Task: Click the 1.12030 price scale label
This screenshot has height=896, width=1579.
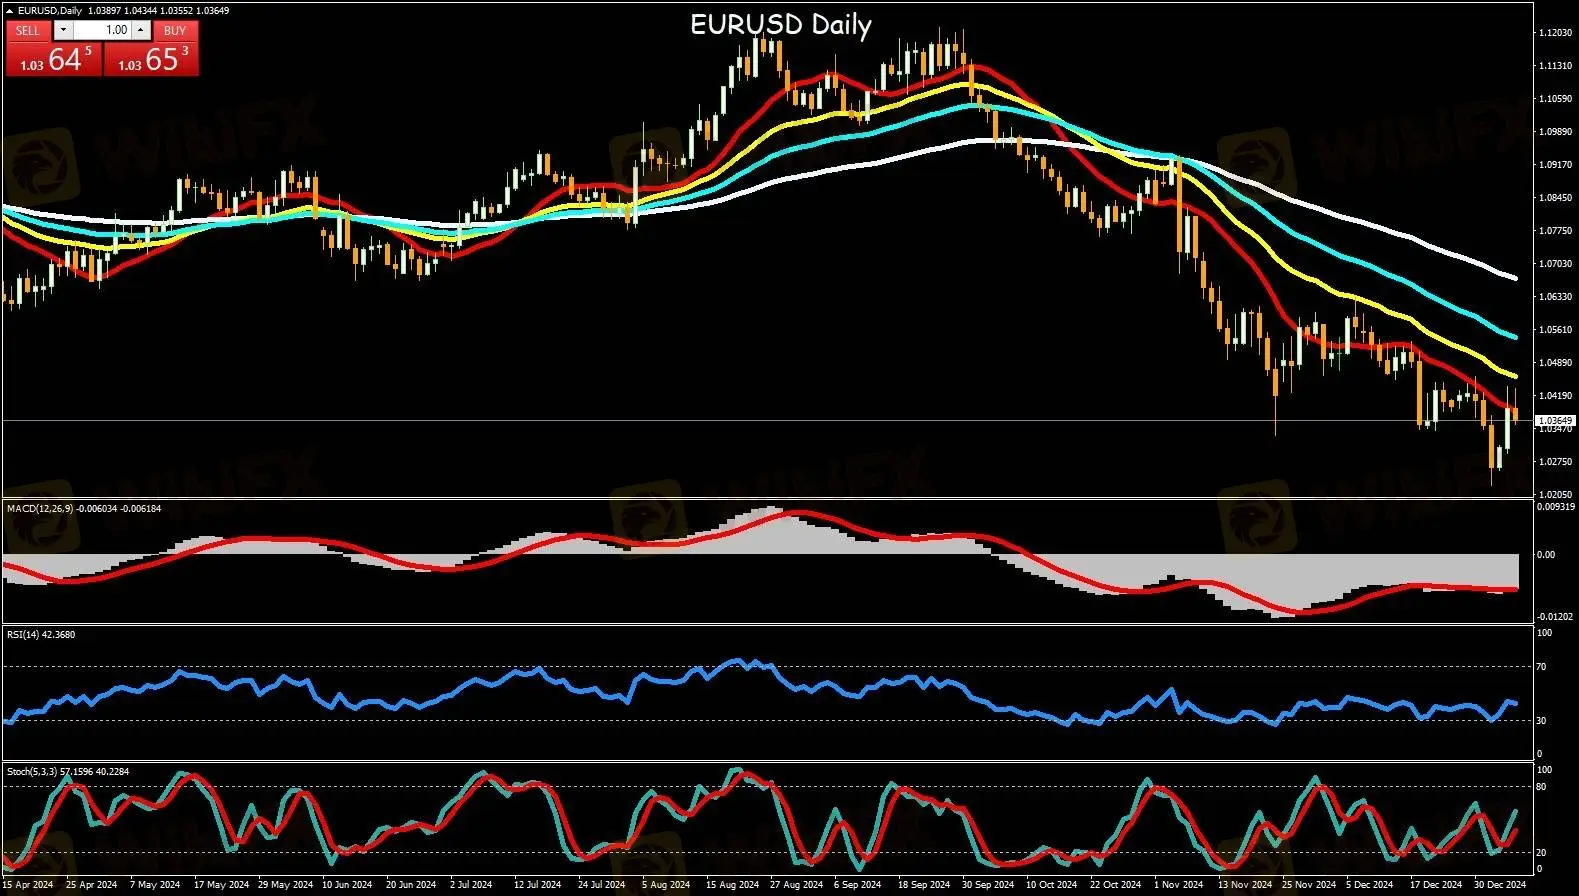Action: tap(1553, 33)
